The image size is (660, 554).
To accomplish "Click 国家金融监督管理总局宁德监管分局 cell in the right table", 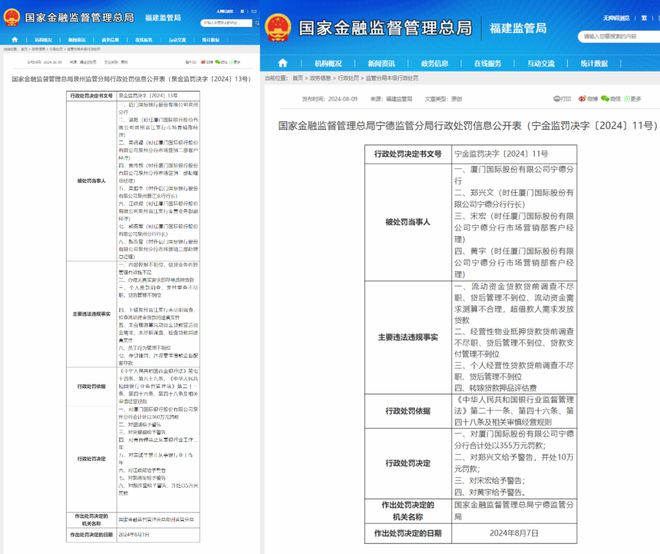I will pyautogui.click(x=514, y=510).
